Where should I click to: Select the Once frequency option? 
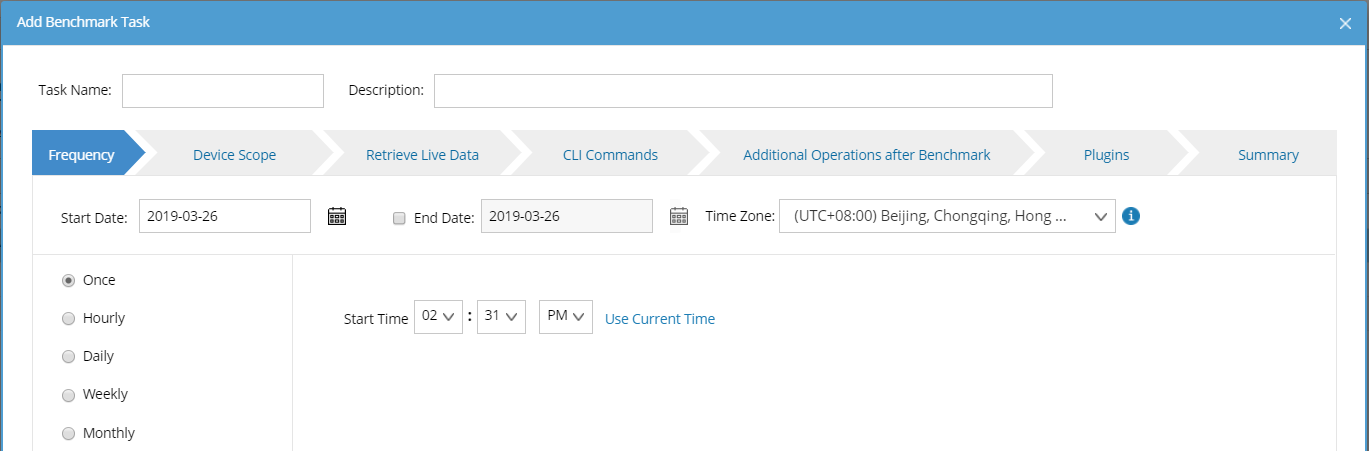click(69, 280)
